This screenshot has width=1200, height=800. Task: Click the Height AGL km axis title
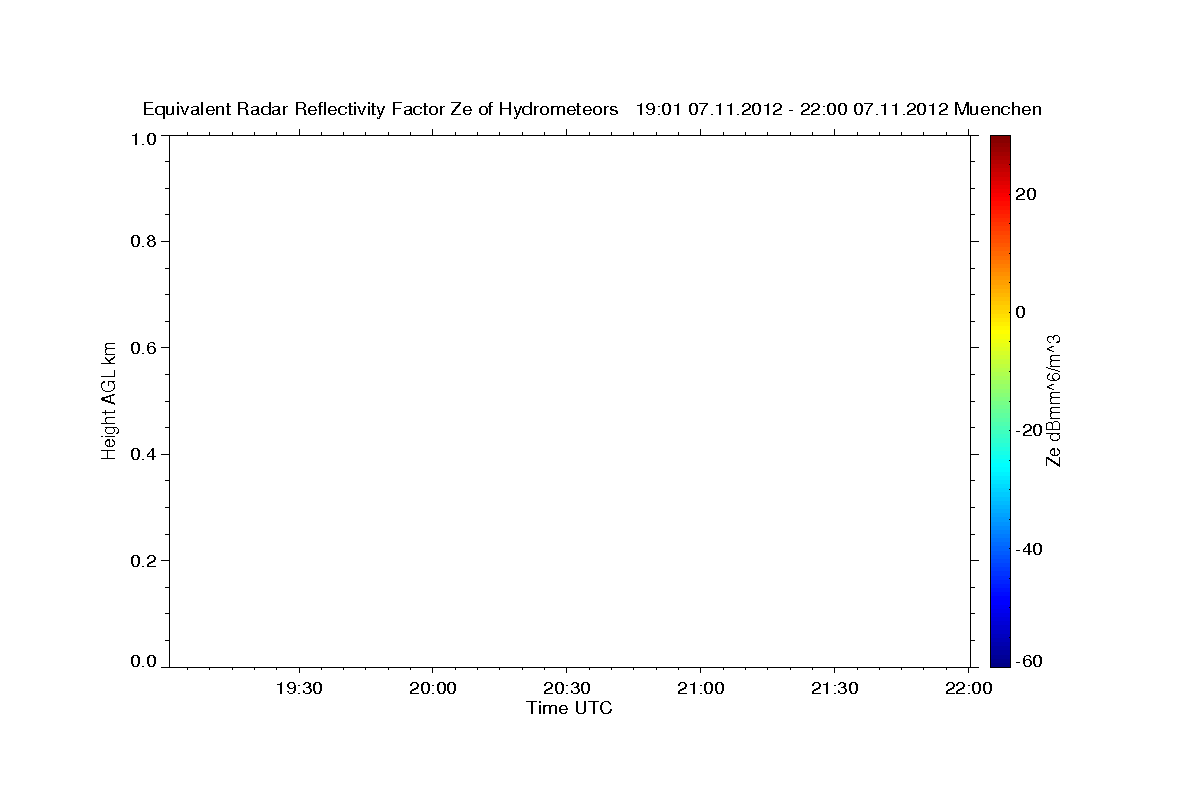click(x=110, y=401)
